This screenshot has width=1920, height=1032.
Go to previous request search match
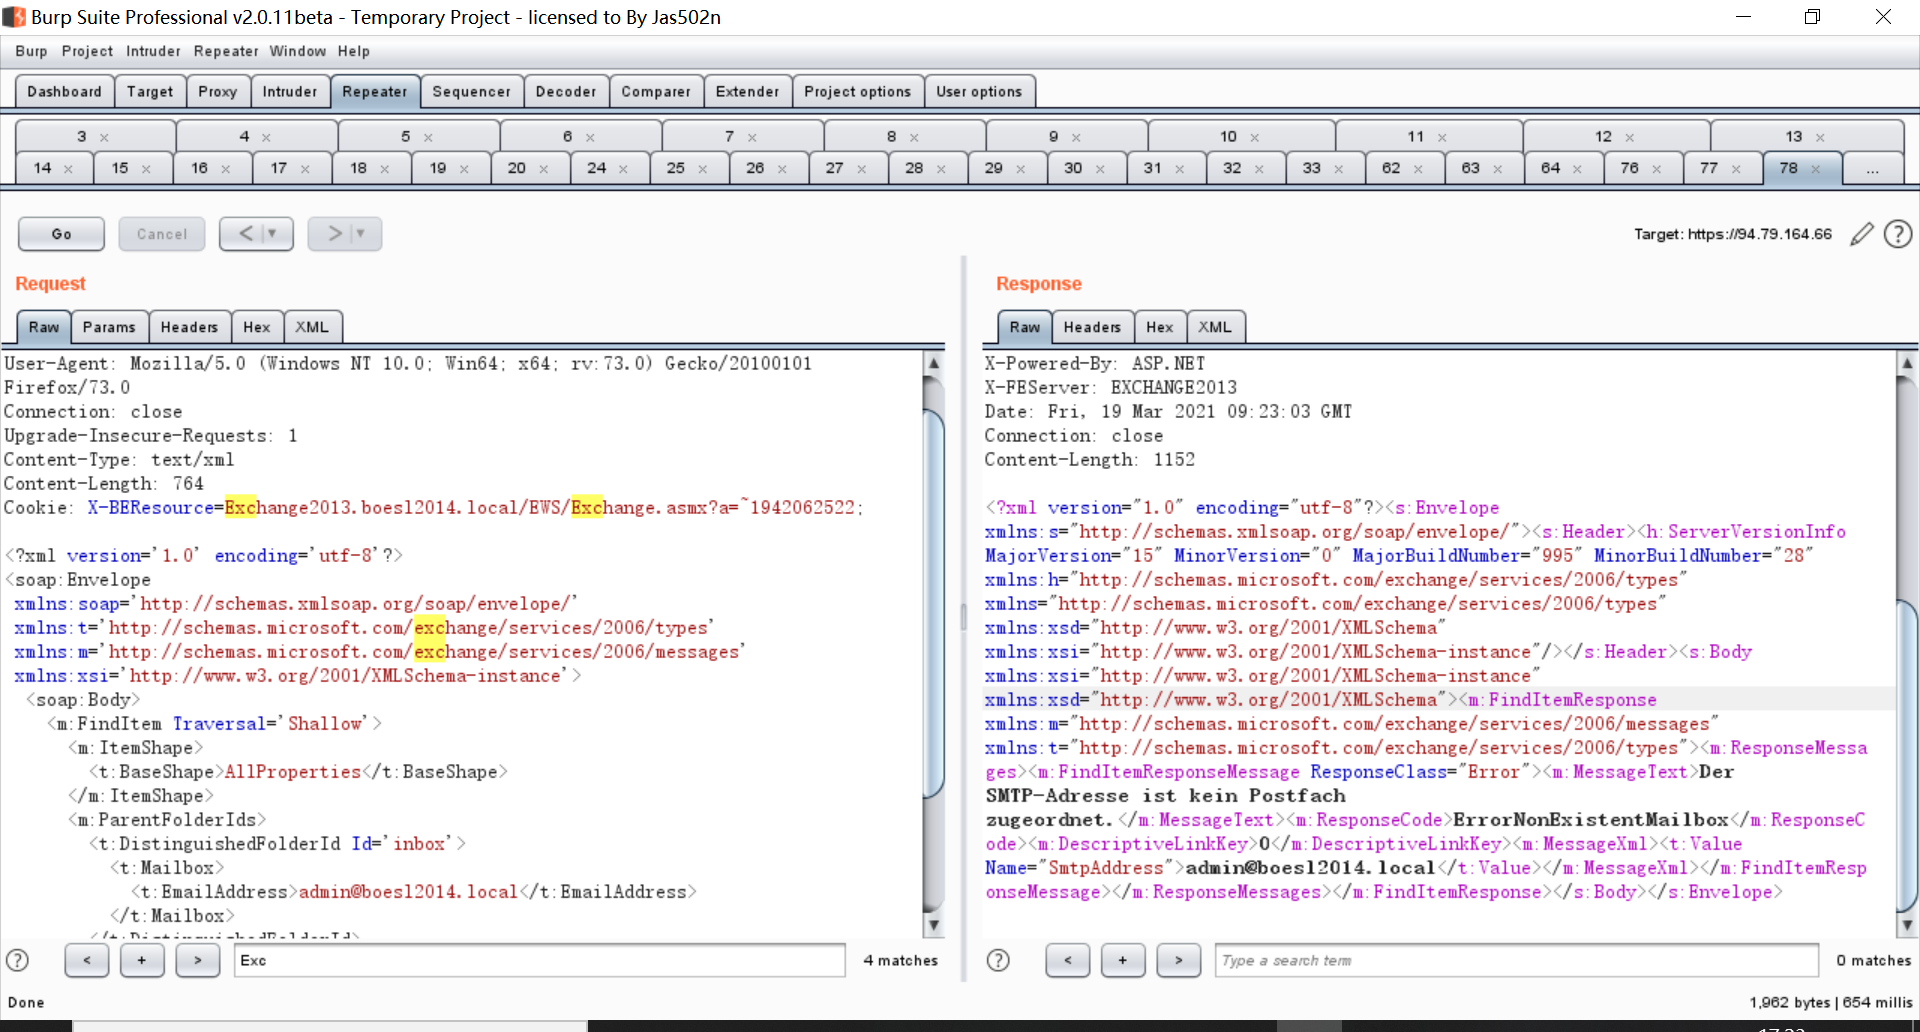[87, 960]
